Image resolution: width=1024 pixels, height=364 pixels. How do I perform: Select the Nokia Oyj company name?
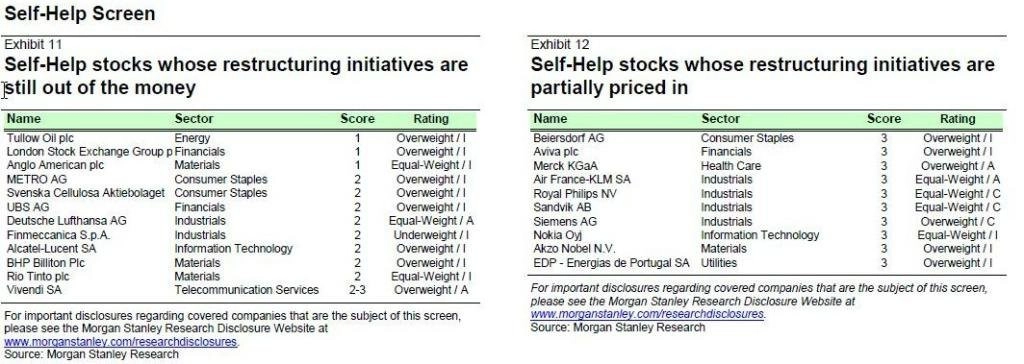(557, 235)
